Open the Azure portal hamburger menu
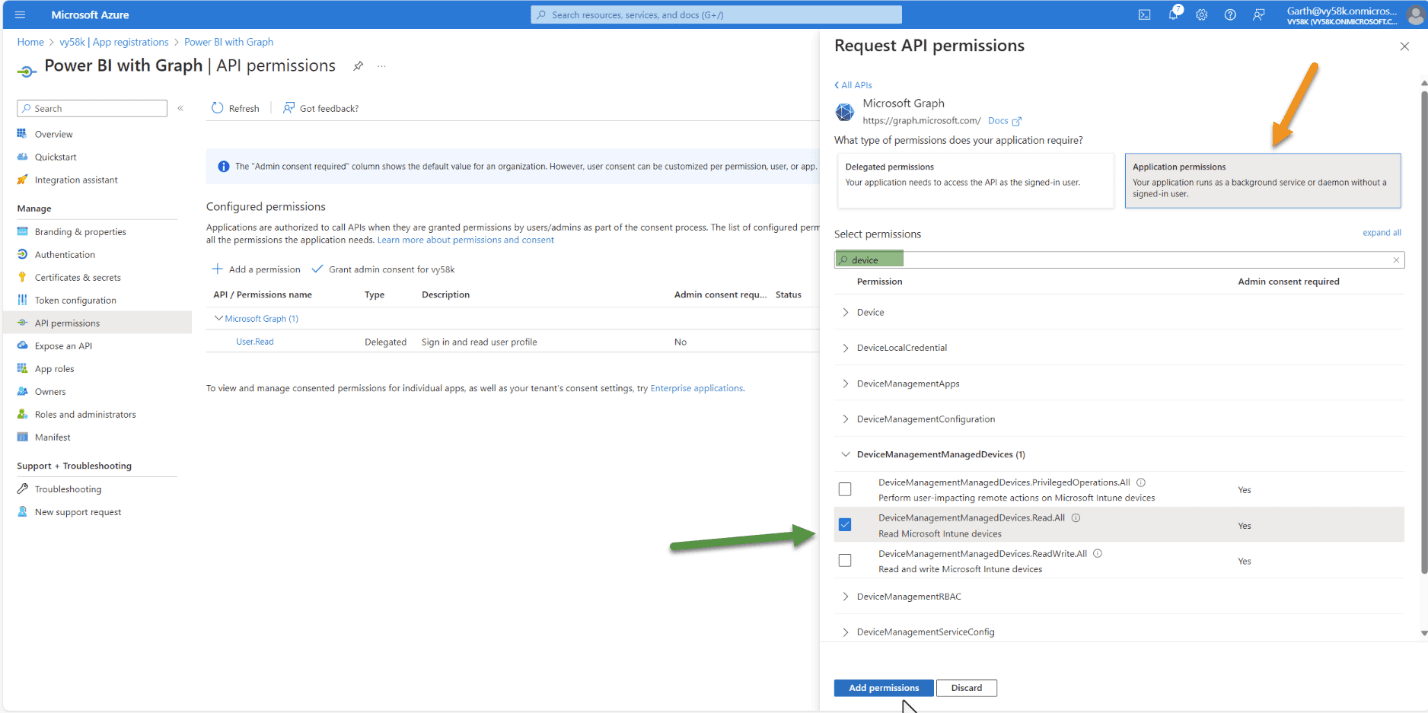The image size is (1428, 713). pos(20,15)
